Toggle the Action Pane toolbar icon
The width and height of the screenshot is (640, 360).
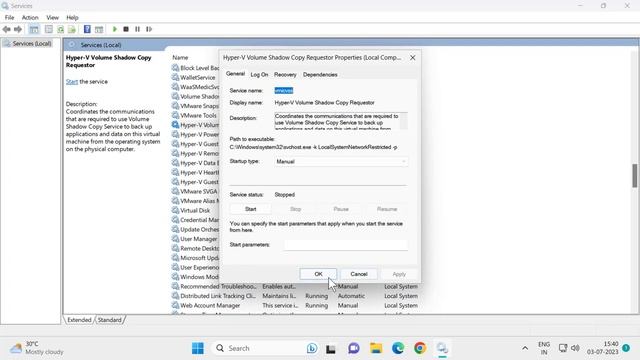pos(99,29)
